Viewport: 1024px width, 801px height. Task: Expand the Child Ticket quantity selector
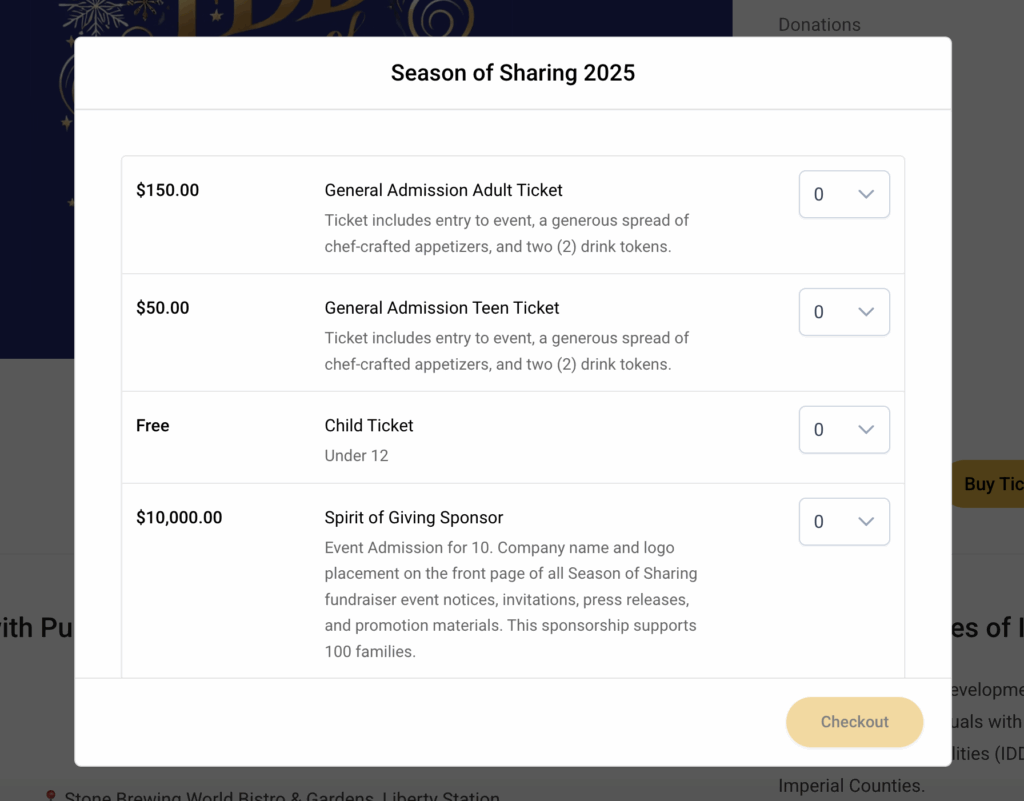(x=843, y=429)
